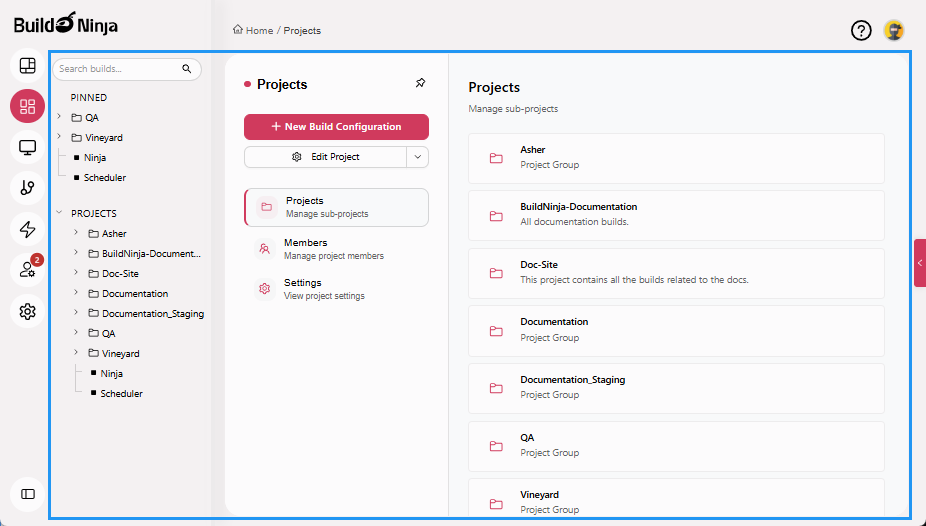Click folder icon on Doc-Site card
The height and width of the screenshot is (526, 926).
(x=496, y=273)
